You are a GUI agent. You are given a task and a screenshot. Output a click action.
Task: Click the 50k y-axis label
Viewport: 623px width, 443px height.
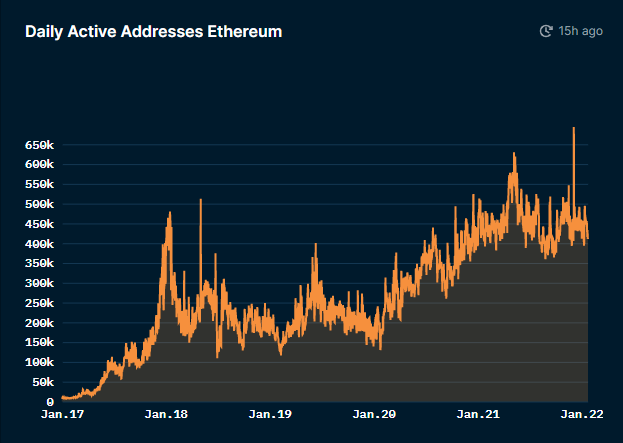(43, 382)
